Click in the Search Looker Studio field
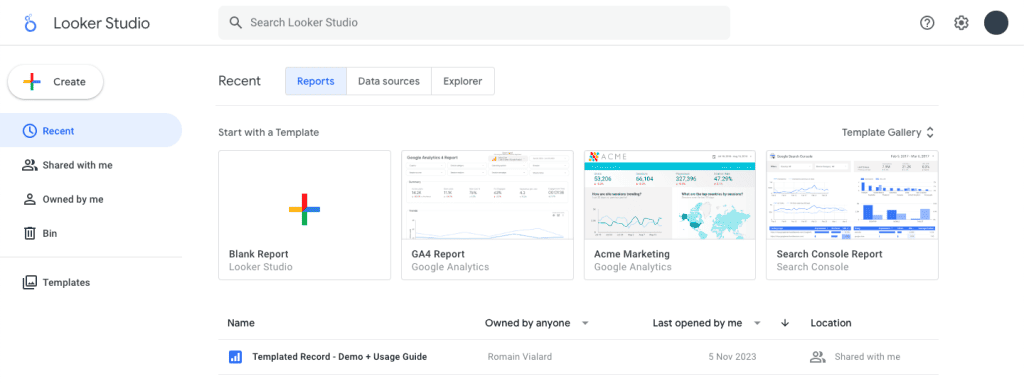This screenshot has width=1024, height=384. 474,23
